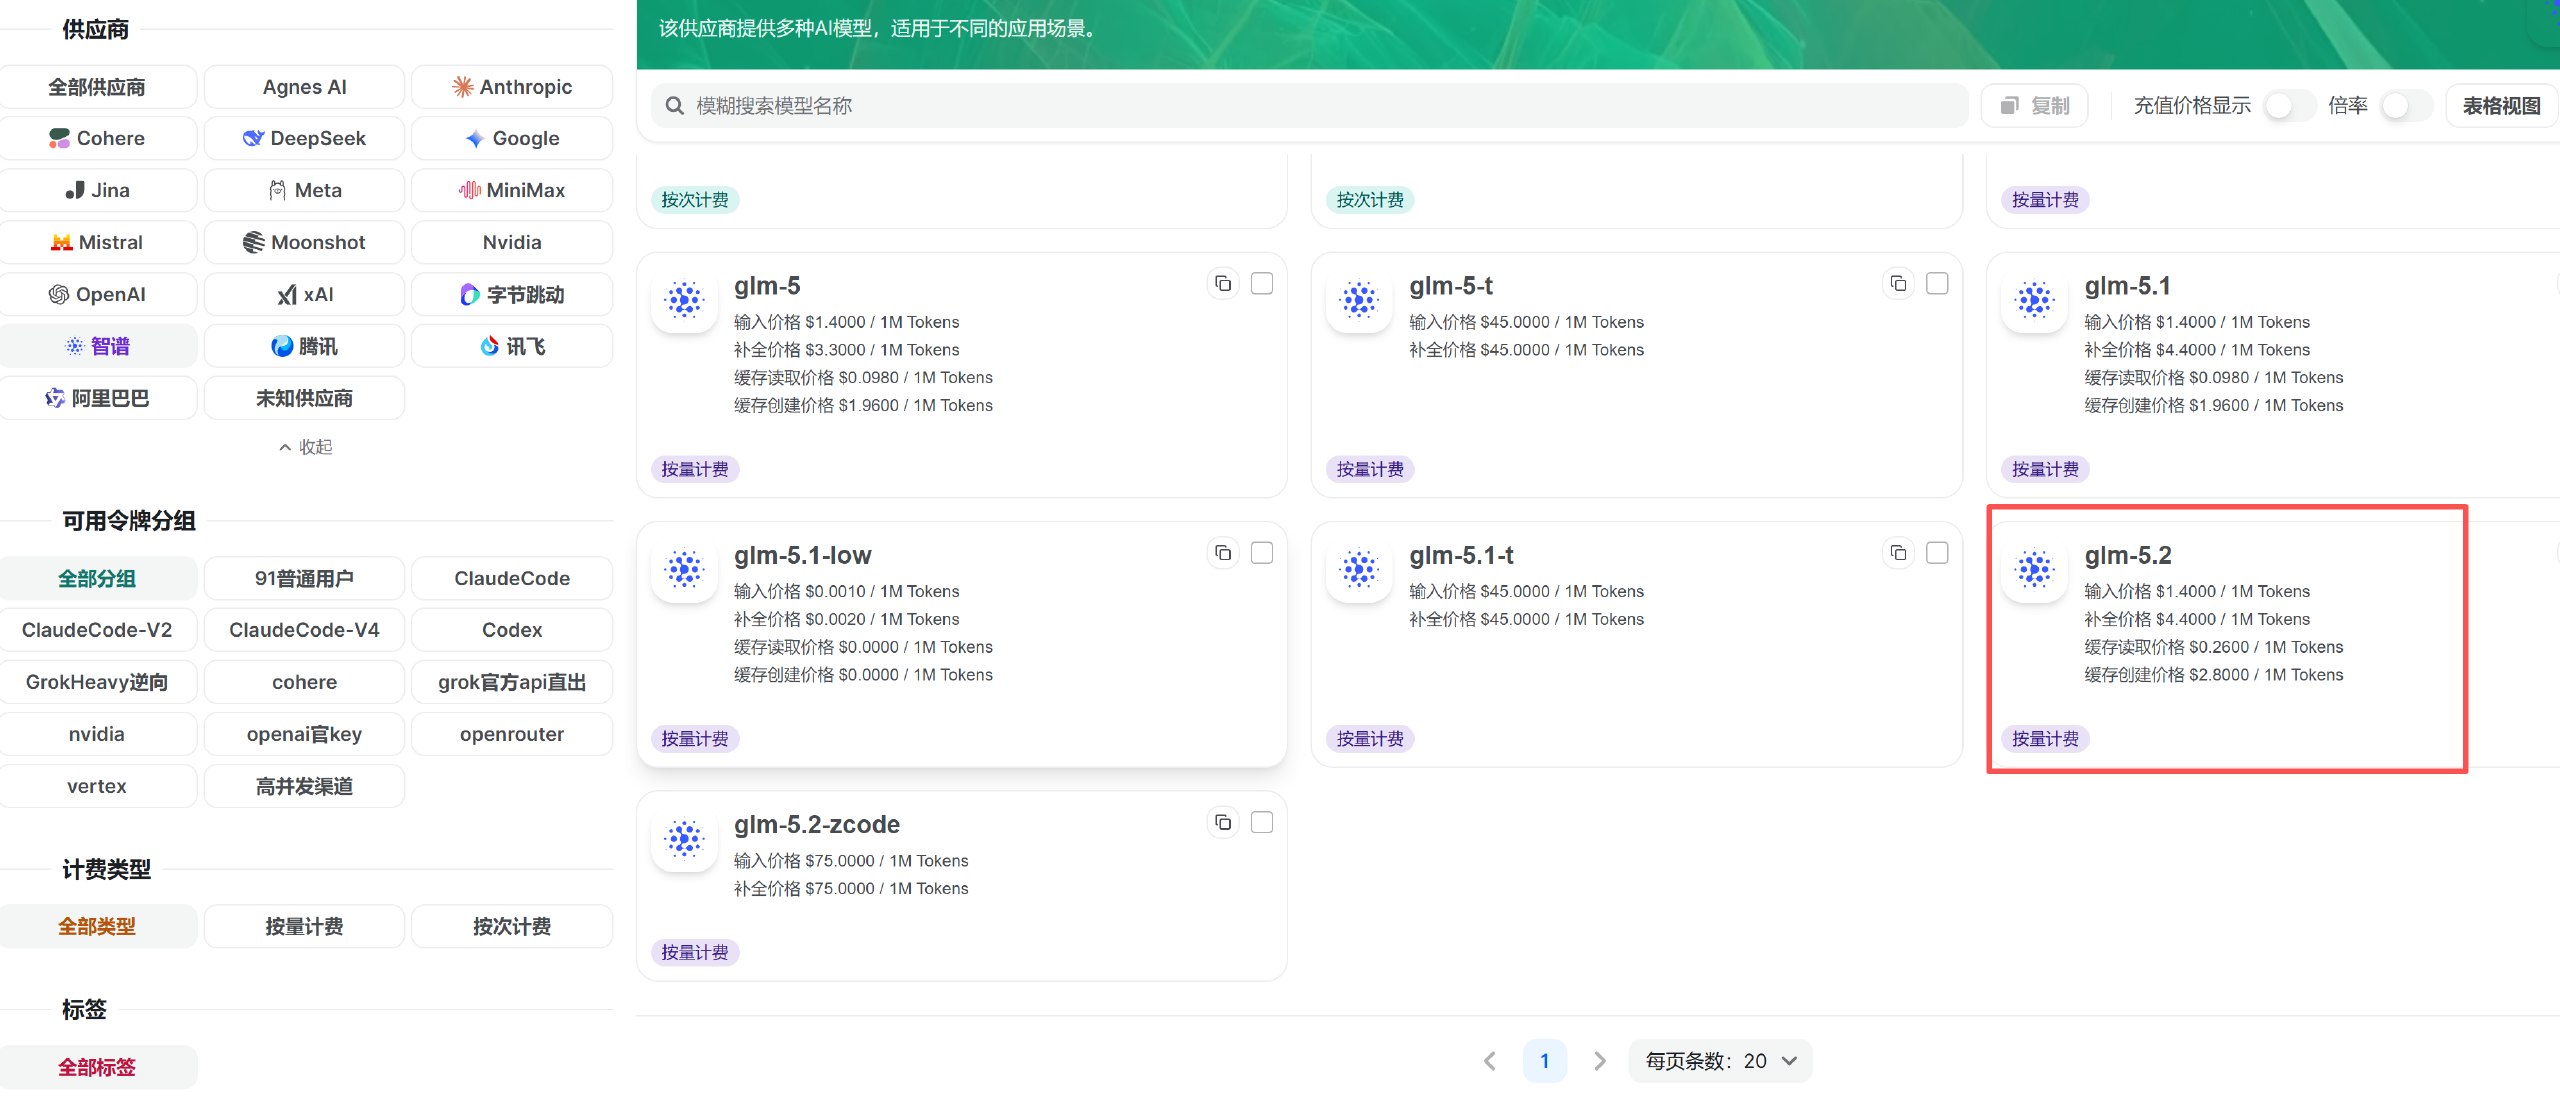
Task: Click the glm-5 model logo icon
Action: [685, 299]
